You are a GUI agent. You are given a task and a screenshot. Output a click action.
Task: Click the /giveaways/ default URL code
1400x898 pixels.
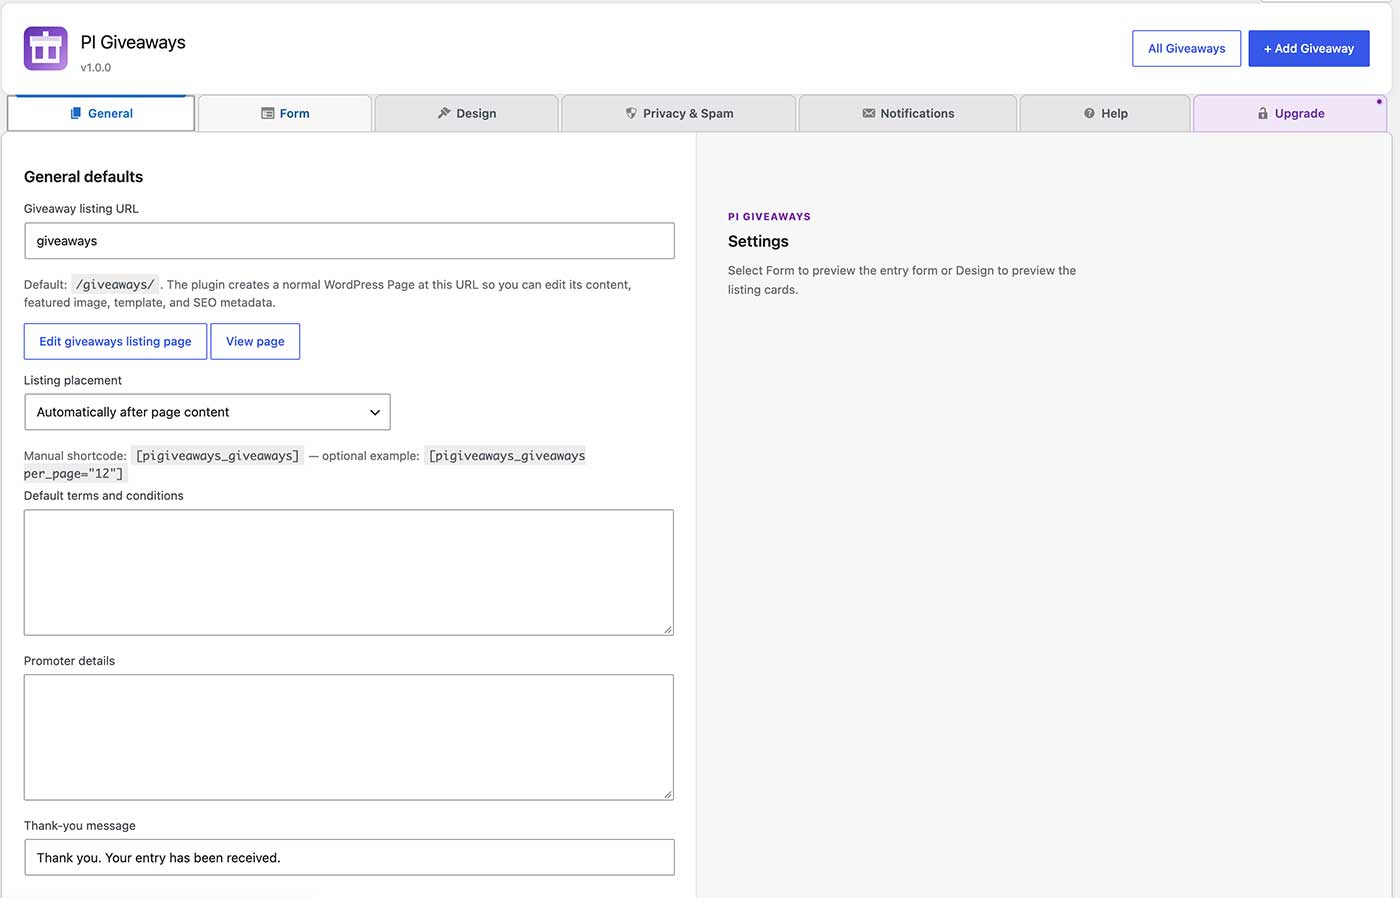tap(115, 285)
